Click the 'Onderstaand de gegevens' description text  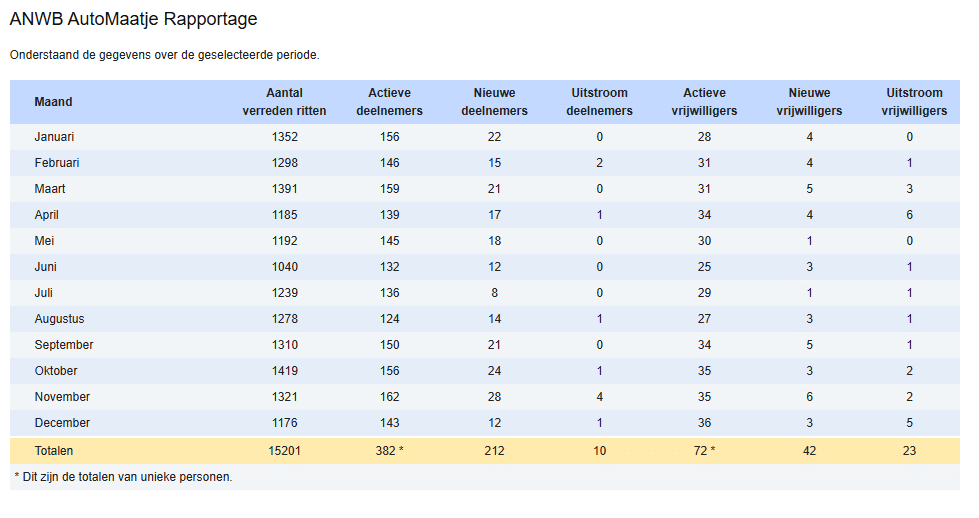pos(164,55)
